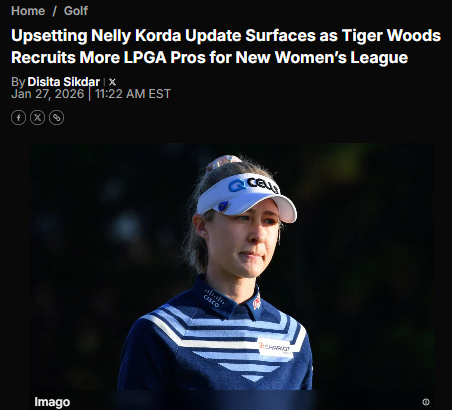Click the image info icon at the photo's corner
452x410 pixels.
point(426,402)
